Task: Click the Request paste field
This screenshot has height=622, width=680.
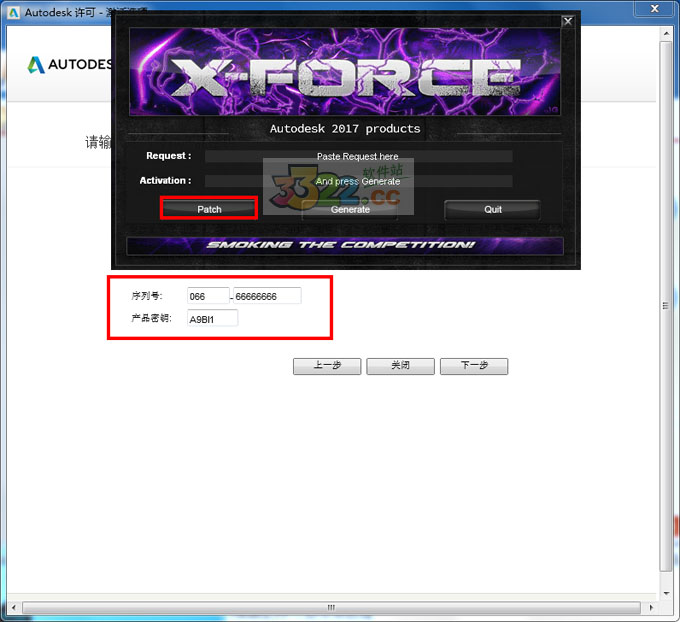Action: click(x=358, y=156)
